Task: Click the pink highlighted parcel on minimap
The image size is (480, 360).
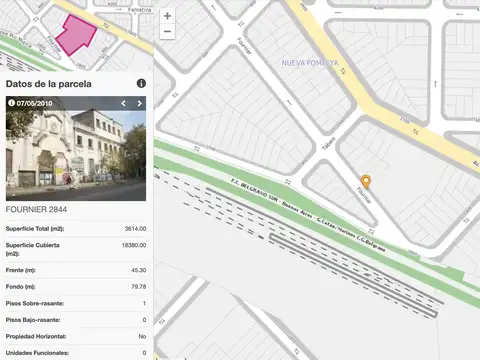Action: [x=76, y=35]
